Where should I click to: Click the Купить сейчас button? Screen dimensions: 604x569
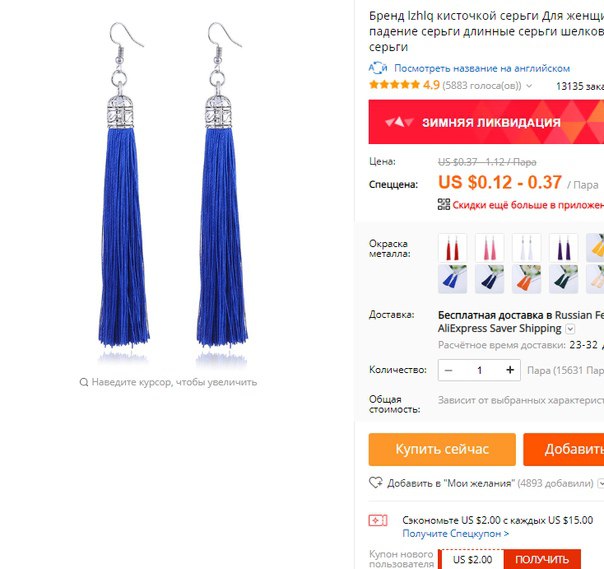[442, 449]
